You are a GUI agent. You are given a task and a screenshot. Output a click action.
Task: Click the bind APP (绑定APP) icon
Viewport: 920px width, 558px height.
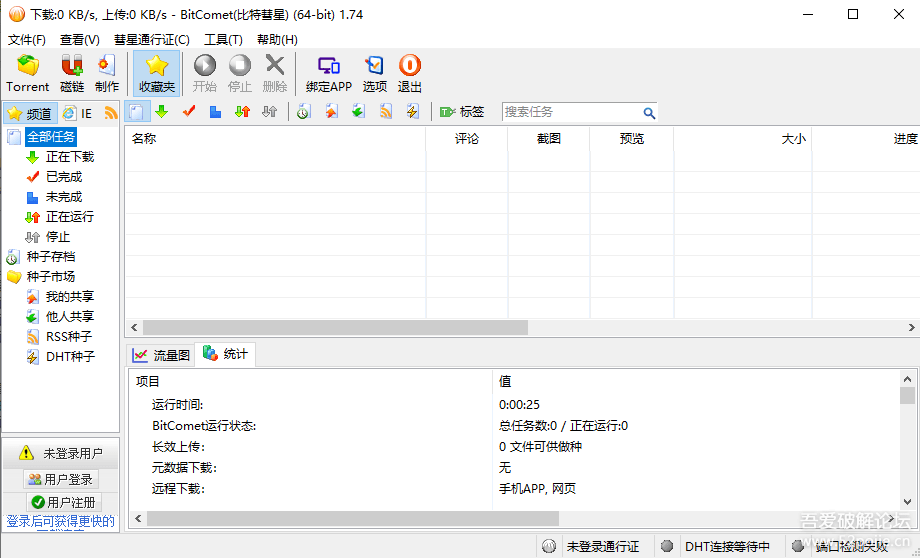point(329,73)
